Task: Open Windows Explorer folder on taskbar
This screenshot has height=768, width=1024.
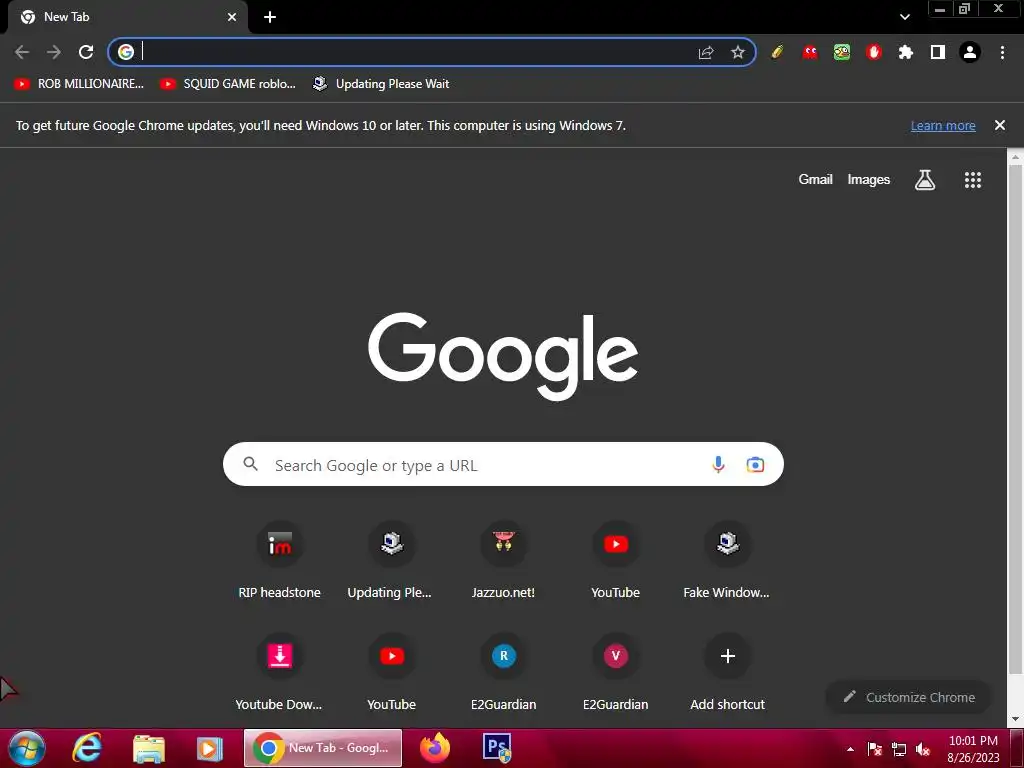Action: coord(149,748)
